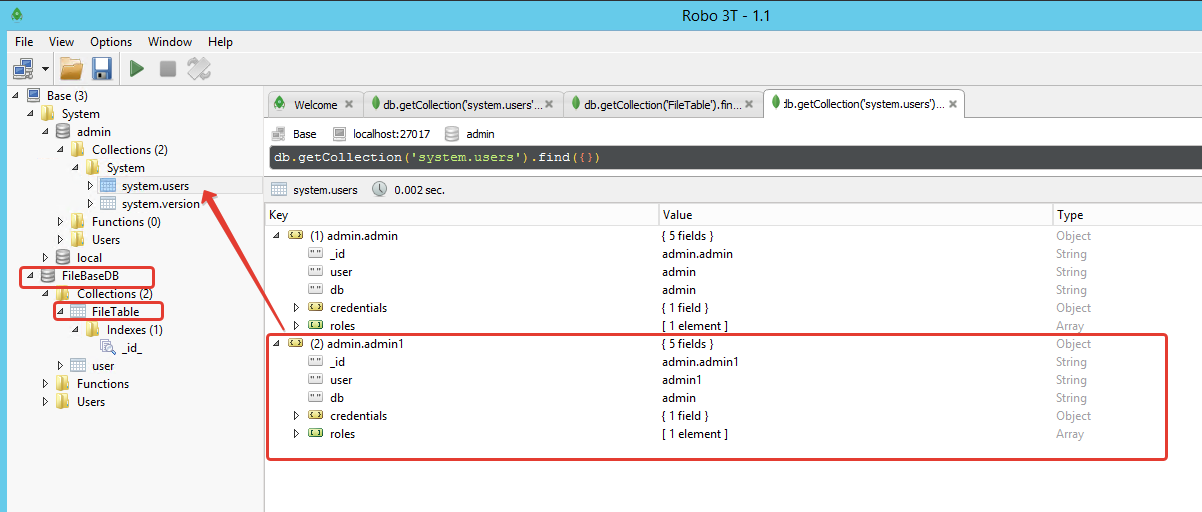Open the View menu
The image size is (1202, 512).
[x=62, y=42]
